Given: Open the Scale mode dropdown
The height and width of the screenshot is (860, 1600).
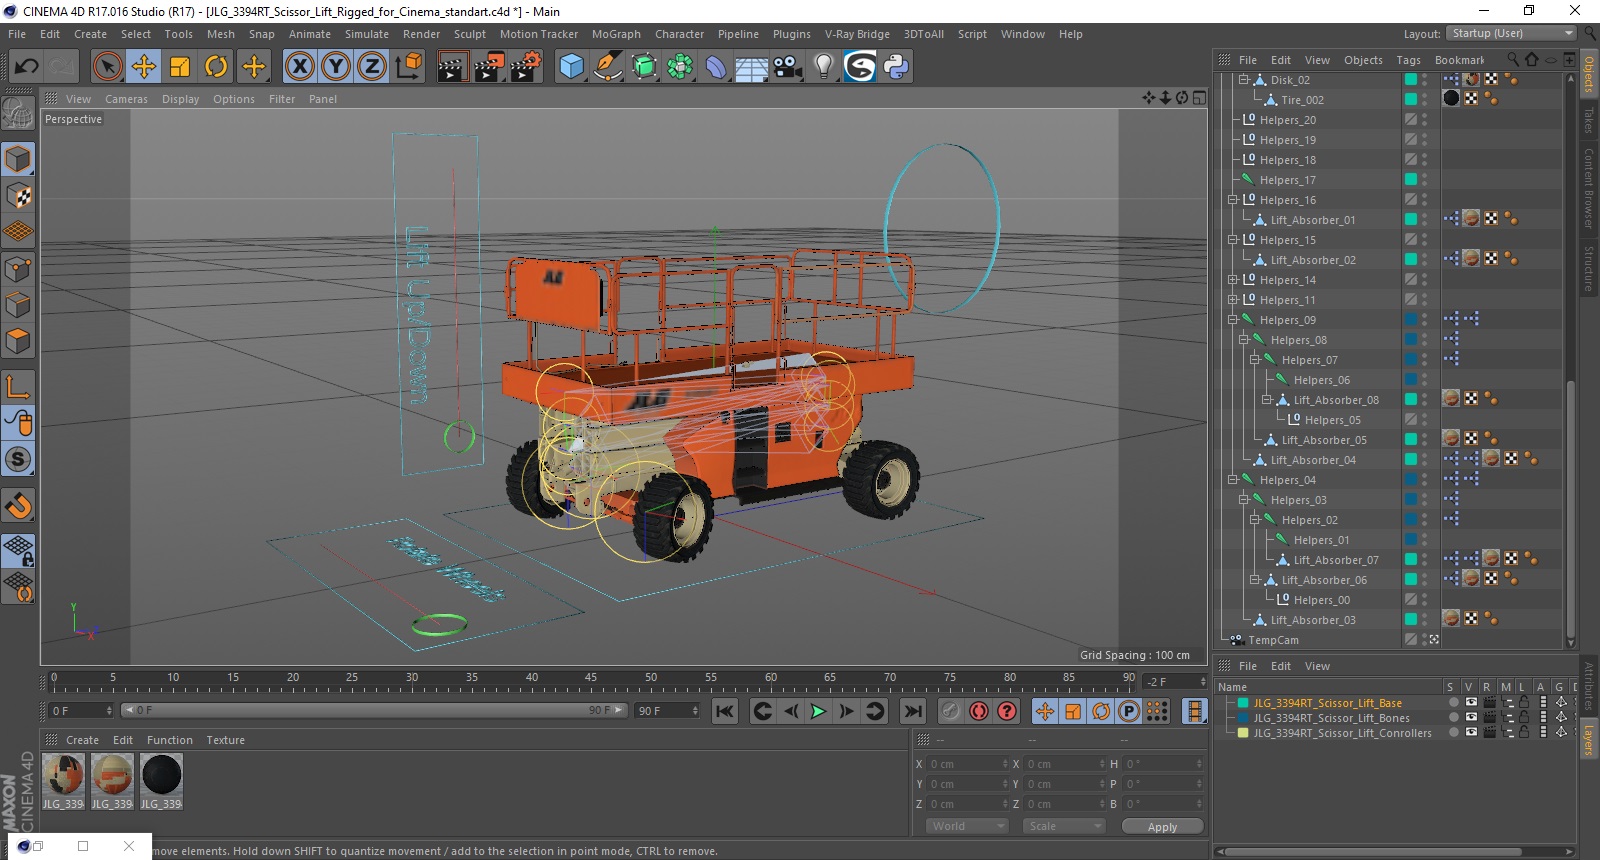Looking at the screenshot, I should (1063, 826).
